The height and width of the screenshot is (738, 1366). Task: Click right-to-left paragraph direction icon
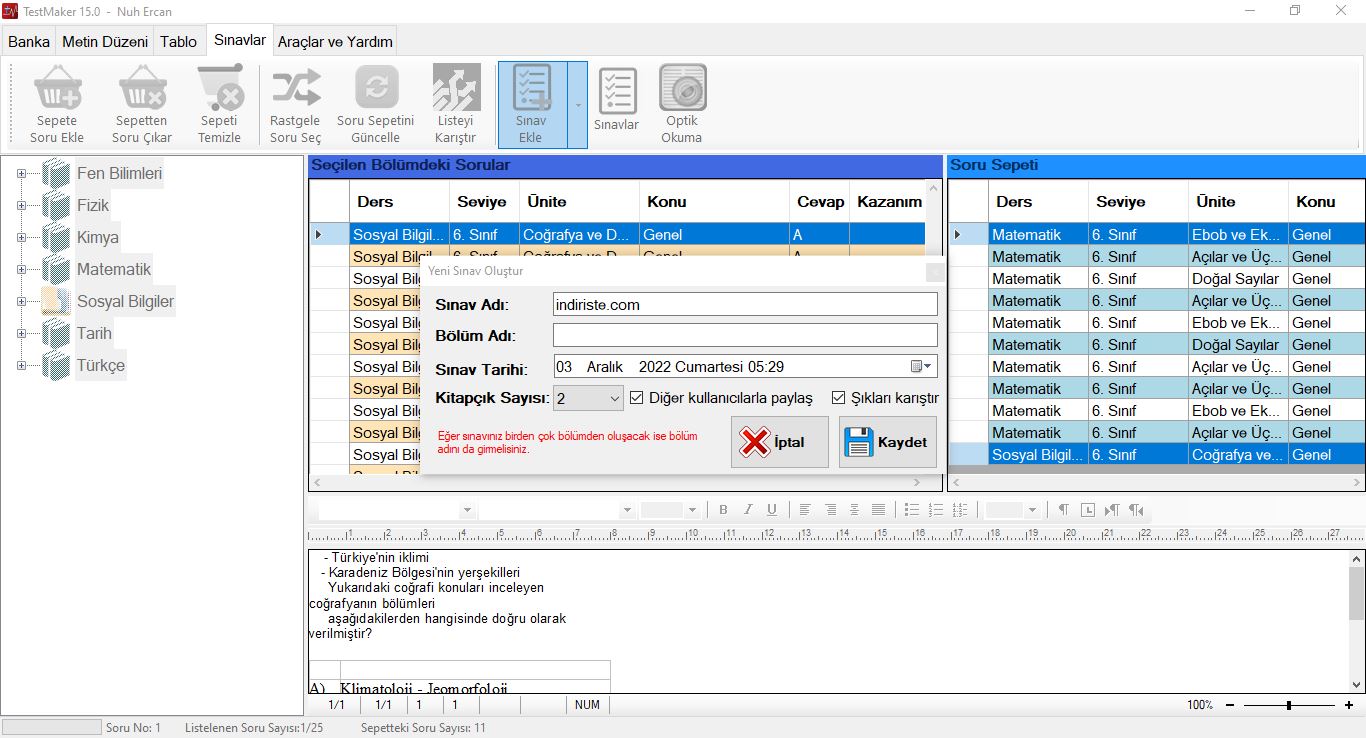1136,510
